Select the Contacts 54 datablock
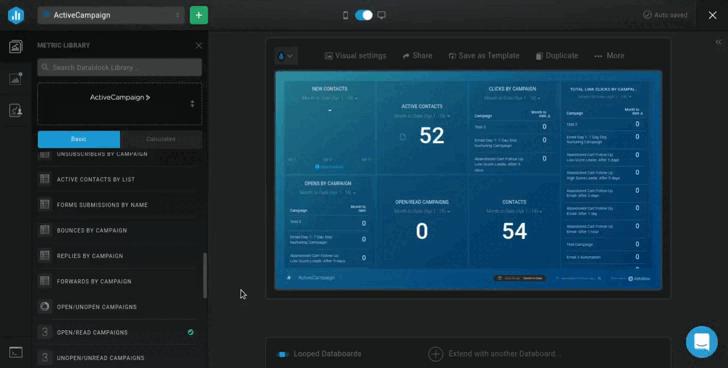The width and height of the screenshot is (728, 368). 514,222
